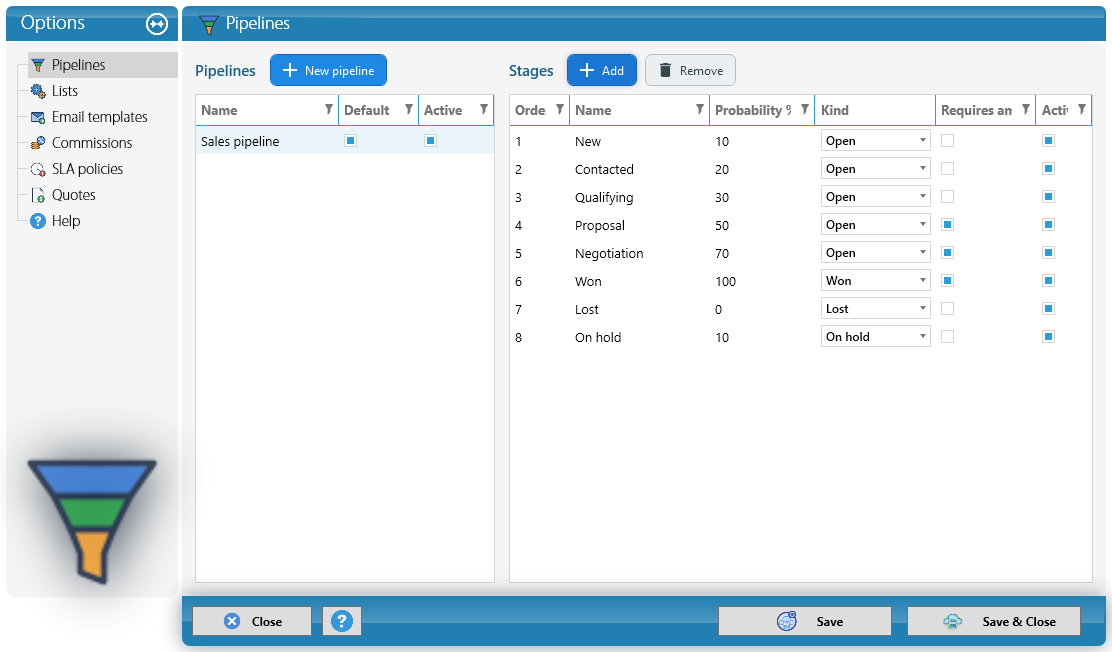Uncheck Active checkbox for the Won stage
1112x652 pixels.
coord(1049,281)
